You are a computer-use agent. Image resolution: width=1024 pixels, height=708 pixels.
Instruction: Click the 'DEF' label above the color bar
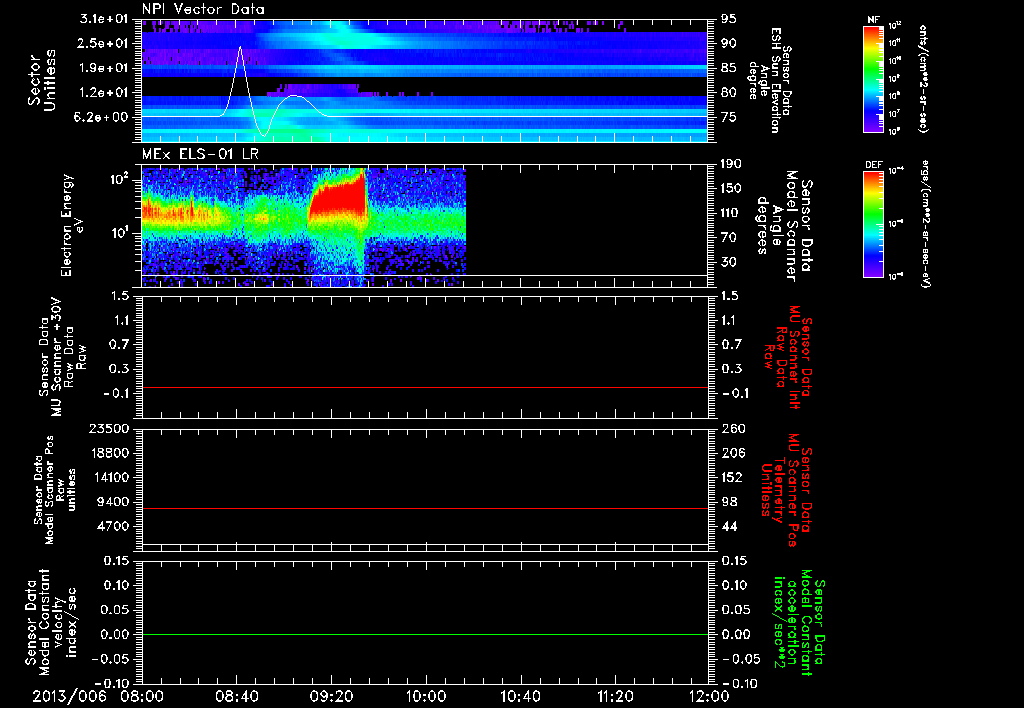(873, 165)
